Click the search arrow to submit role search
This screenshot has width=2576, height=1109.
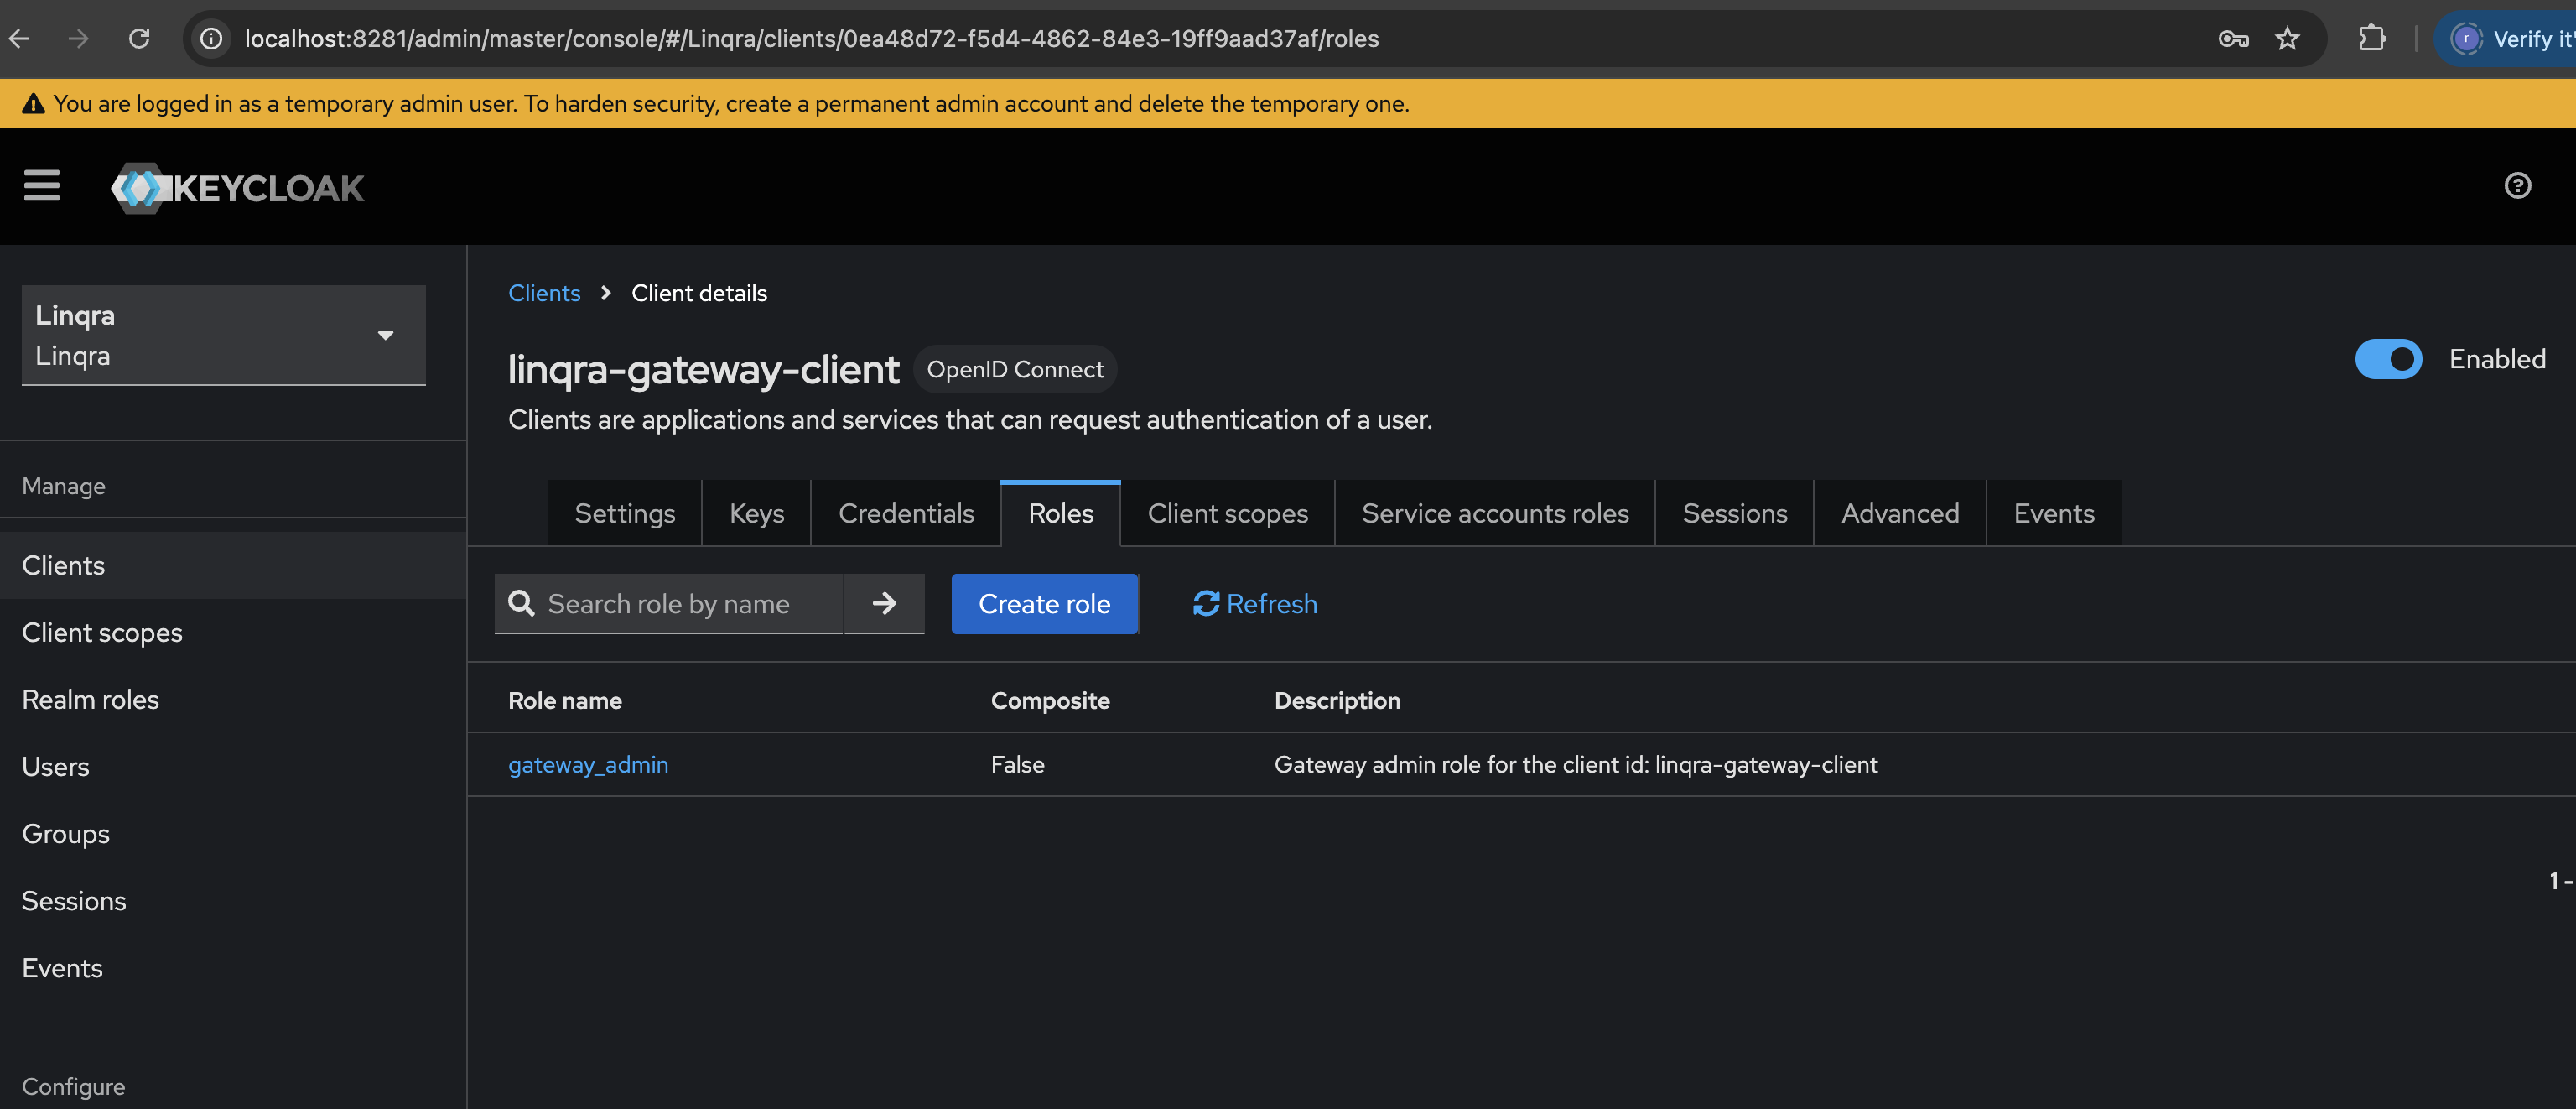(x=884, y=603)
